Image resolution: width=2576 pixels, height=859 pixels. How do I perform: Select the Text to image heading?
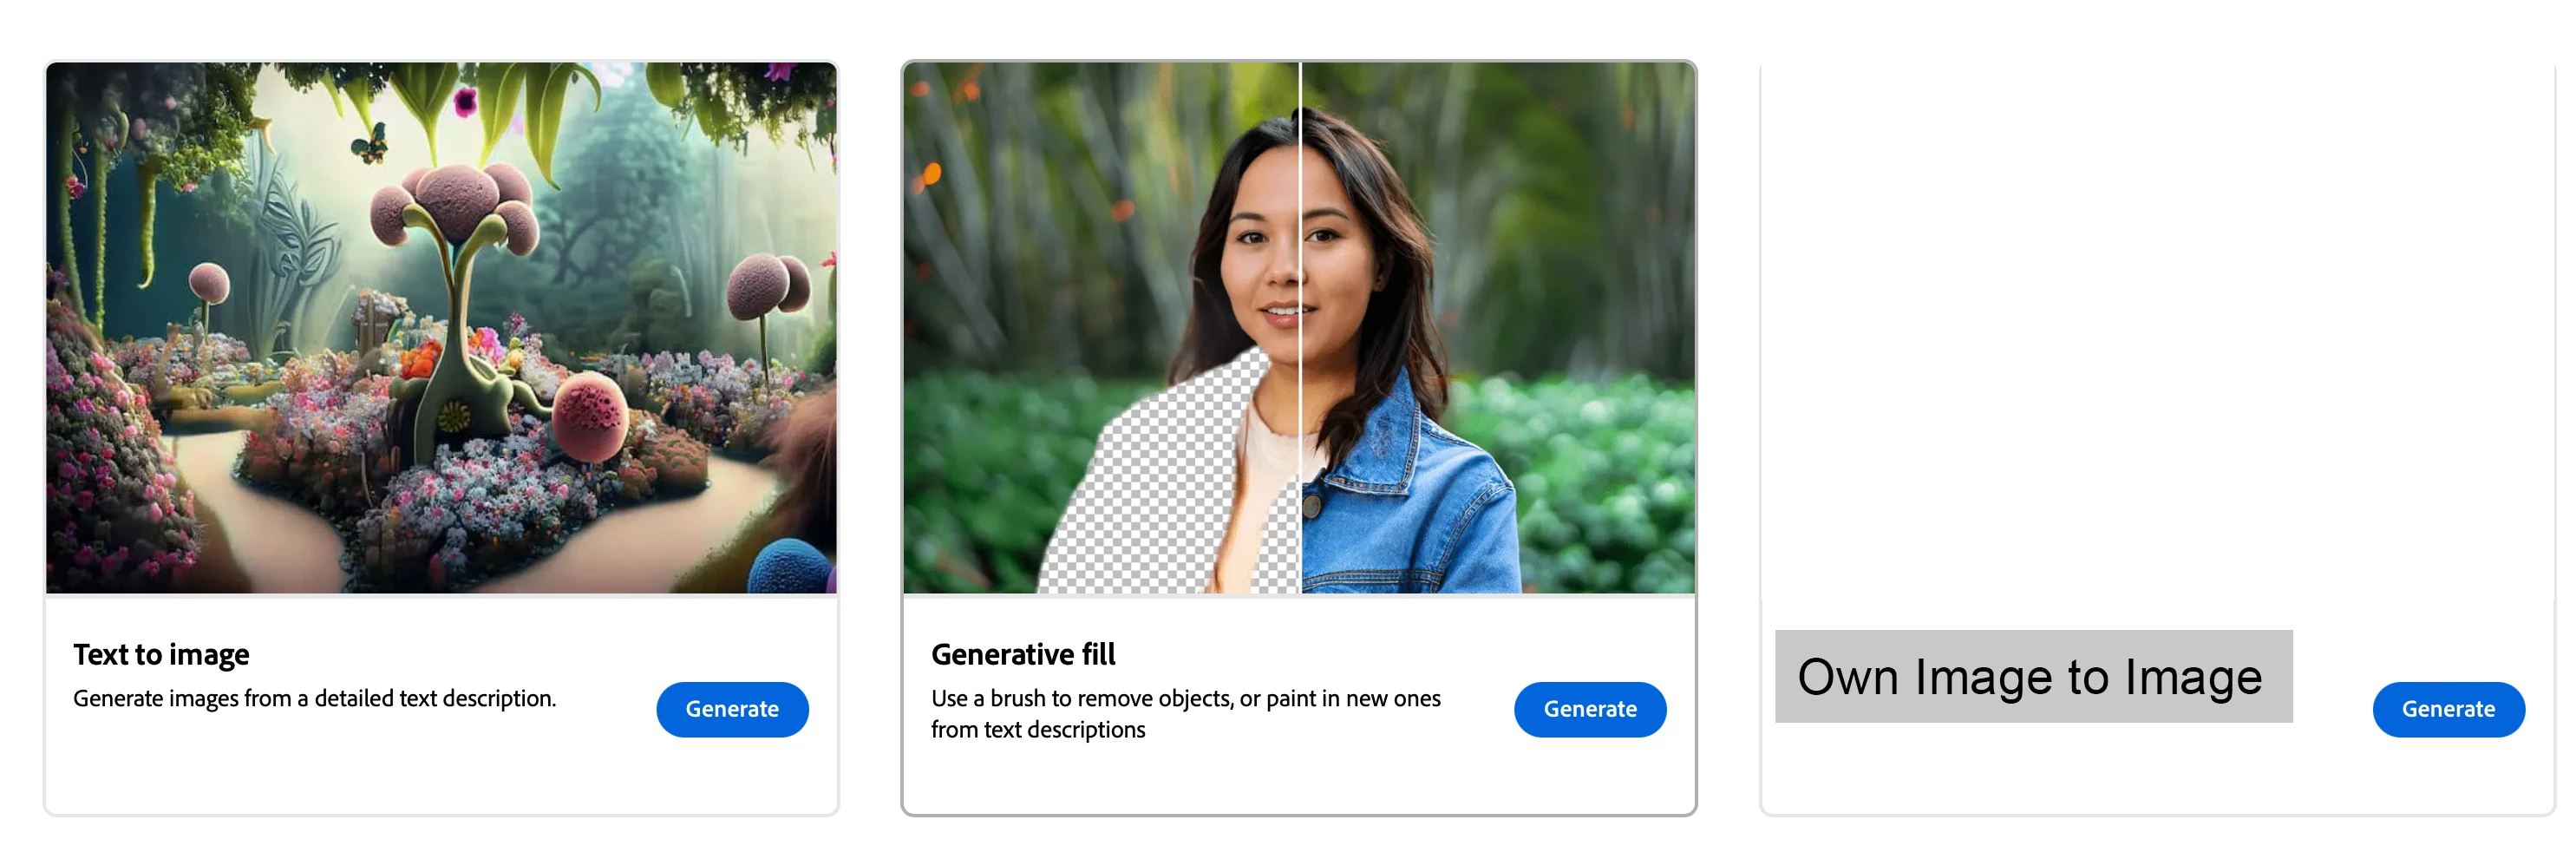pyautogui.click(x=161, y=654)
